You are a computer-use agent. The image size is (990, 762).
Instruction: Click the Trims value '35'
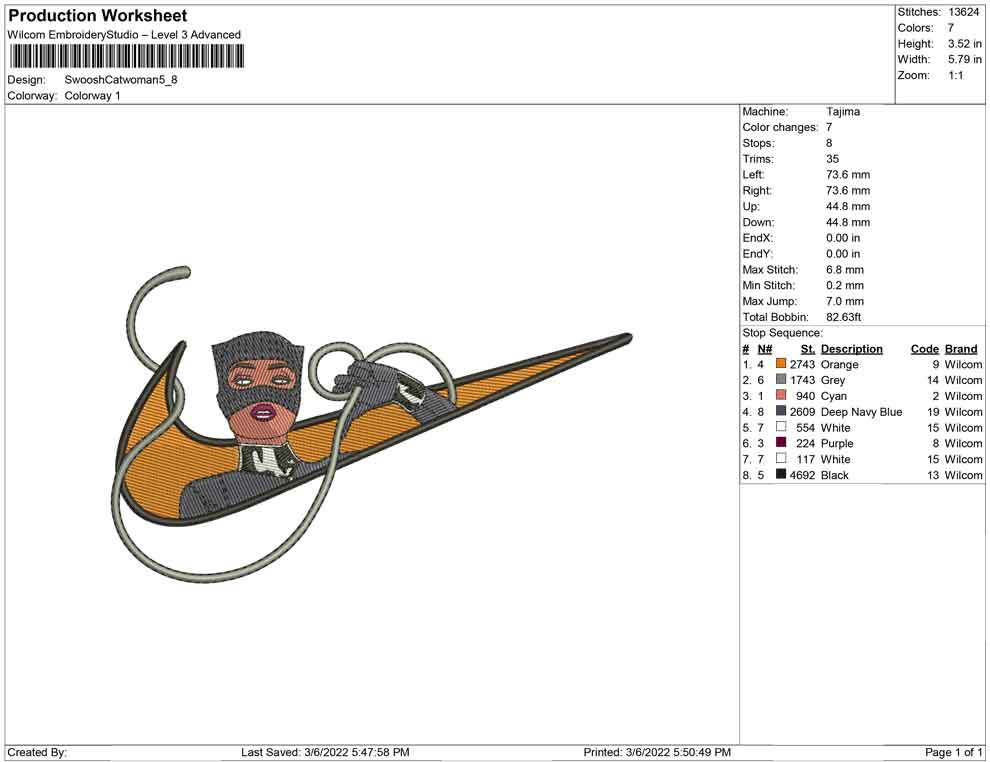832,159
